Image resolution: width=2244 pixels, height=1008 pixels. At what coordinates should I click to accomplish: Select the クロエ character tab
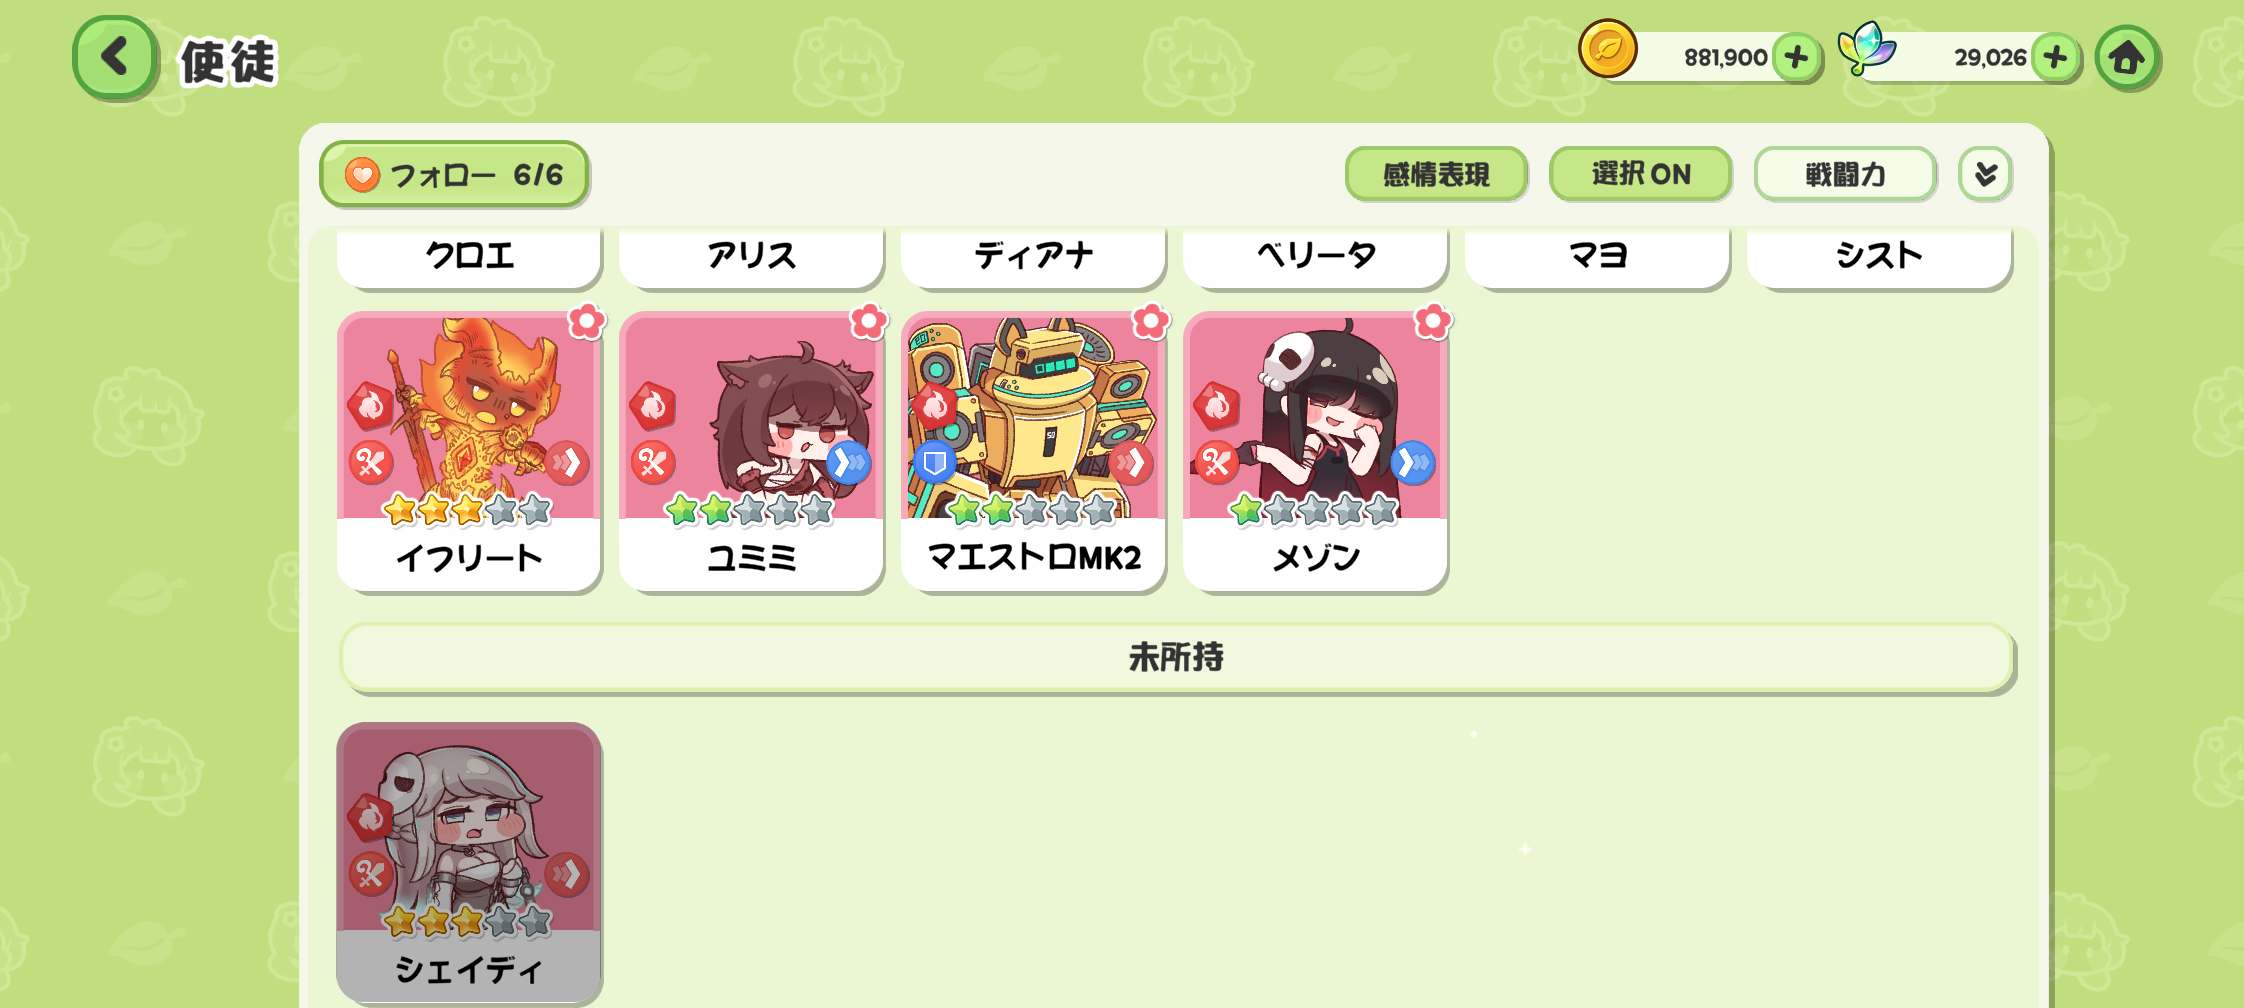click(x=469, y=256)
